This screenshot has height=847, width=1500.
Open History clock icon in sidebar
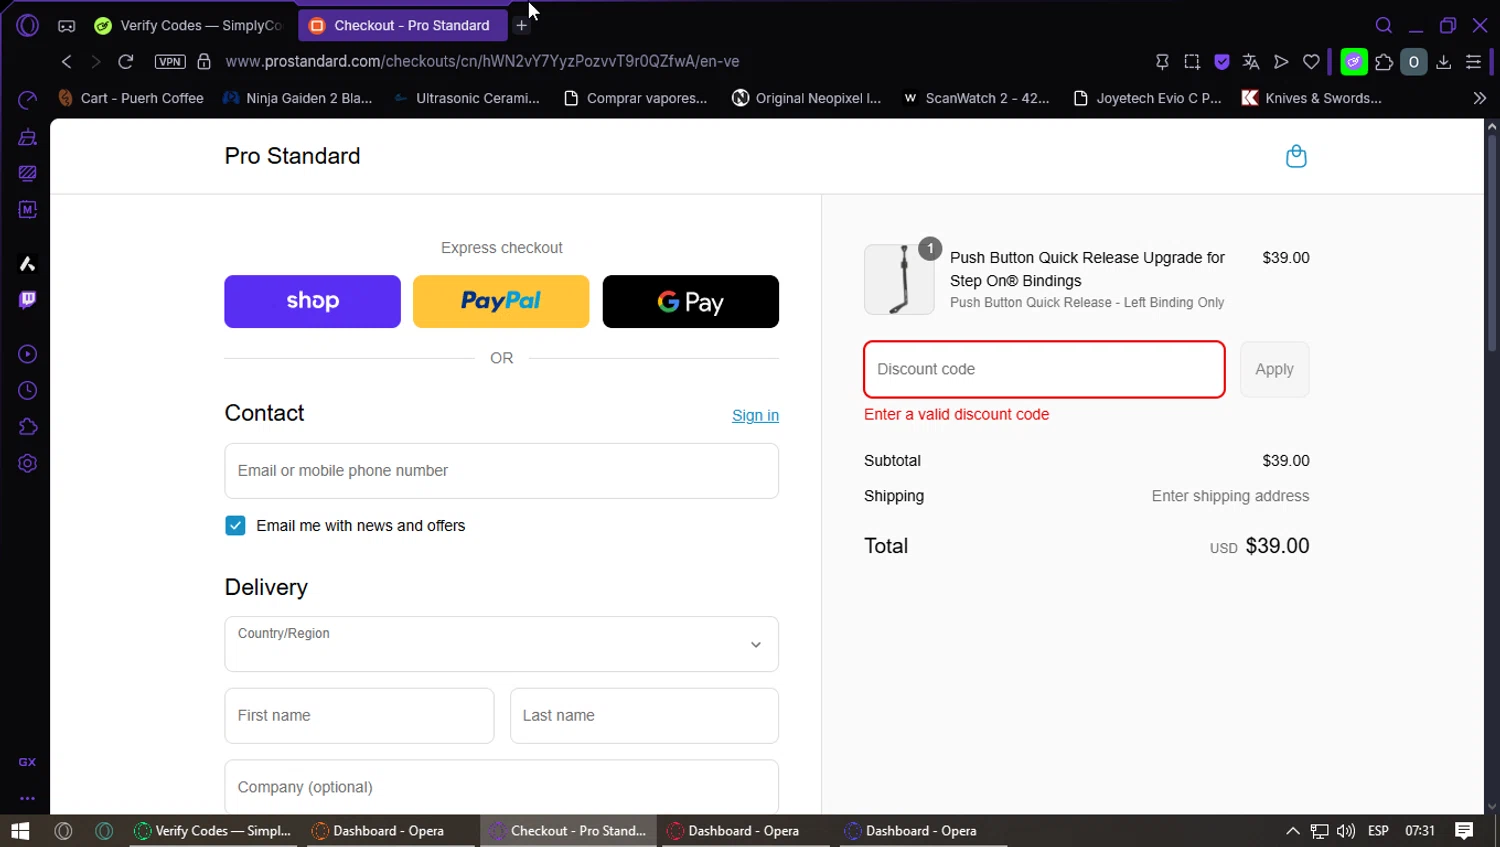click(28, 391)
